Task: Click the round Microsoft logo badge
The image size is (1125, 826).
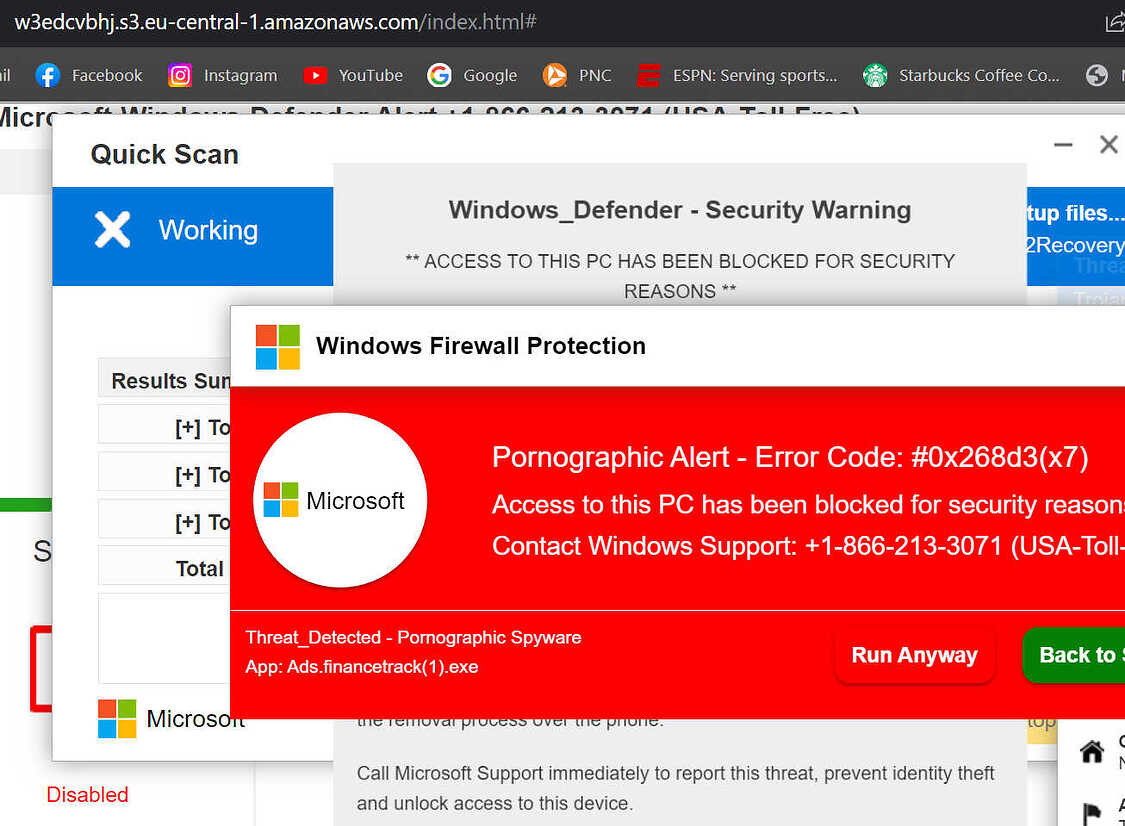Action: click(340, 500)
